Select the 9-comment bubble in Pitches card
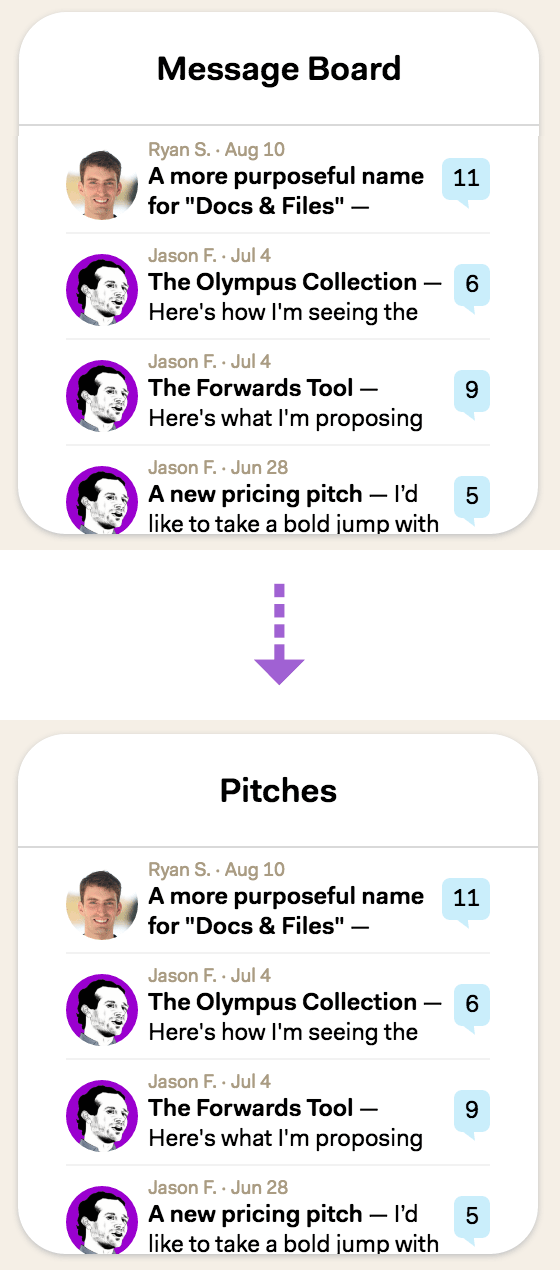 472,1112
